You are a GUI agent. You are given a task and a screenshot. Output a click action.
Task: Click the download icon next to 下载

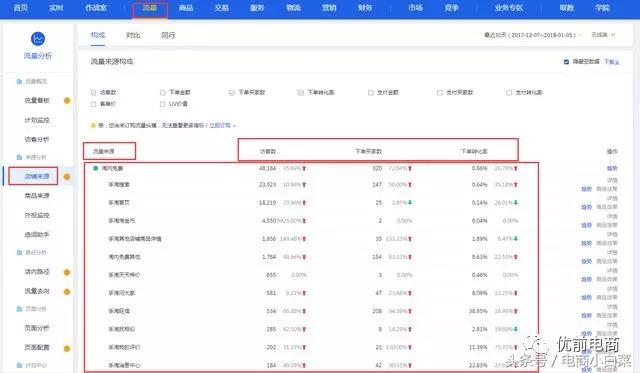coord(617,62)
